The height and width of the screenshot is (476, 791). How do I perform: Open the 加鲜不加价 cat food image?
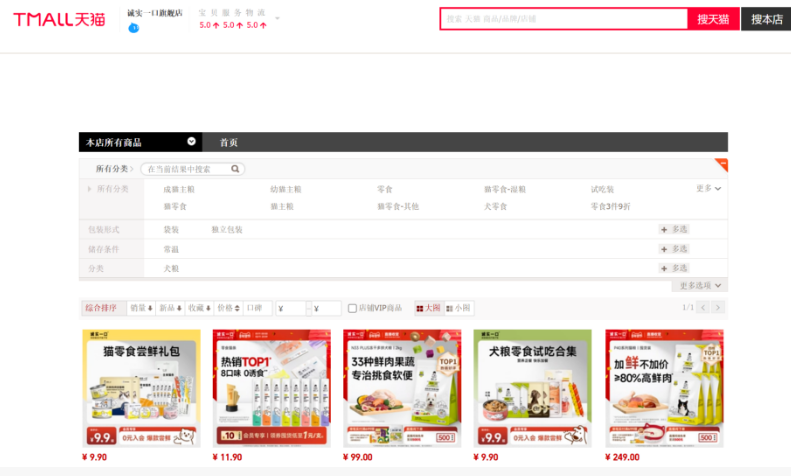664,388
